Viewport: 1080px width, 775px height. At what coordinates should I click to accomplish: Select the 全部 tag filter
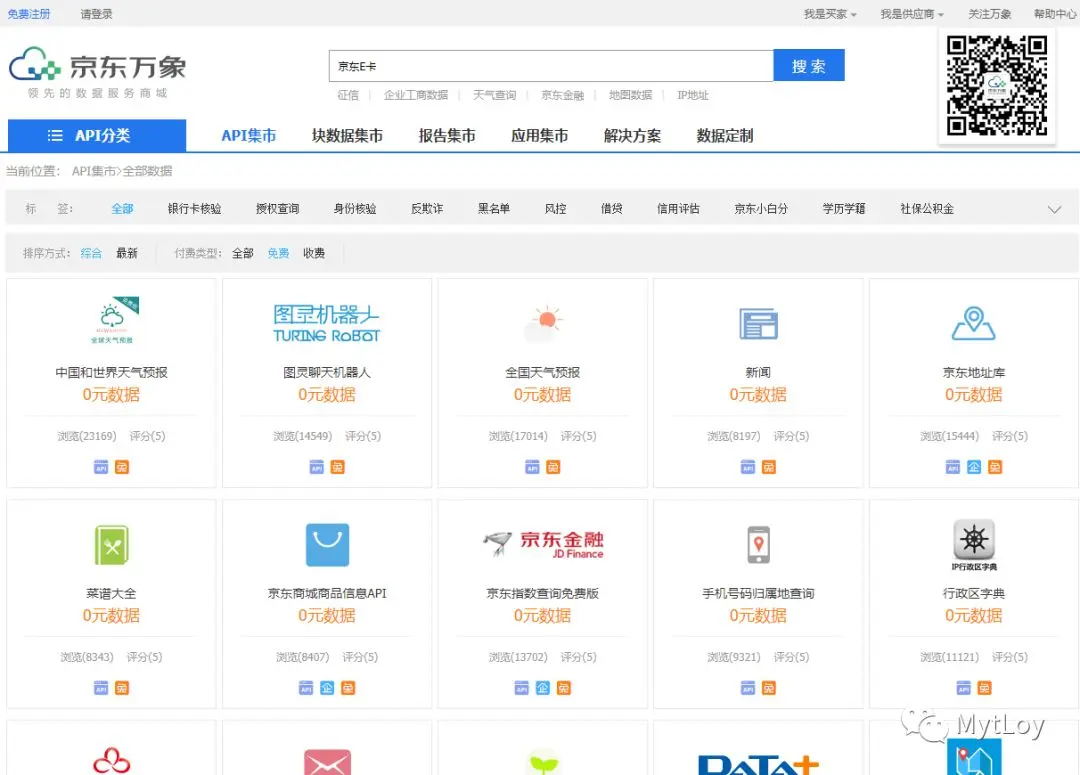click(123, 209)
